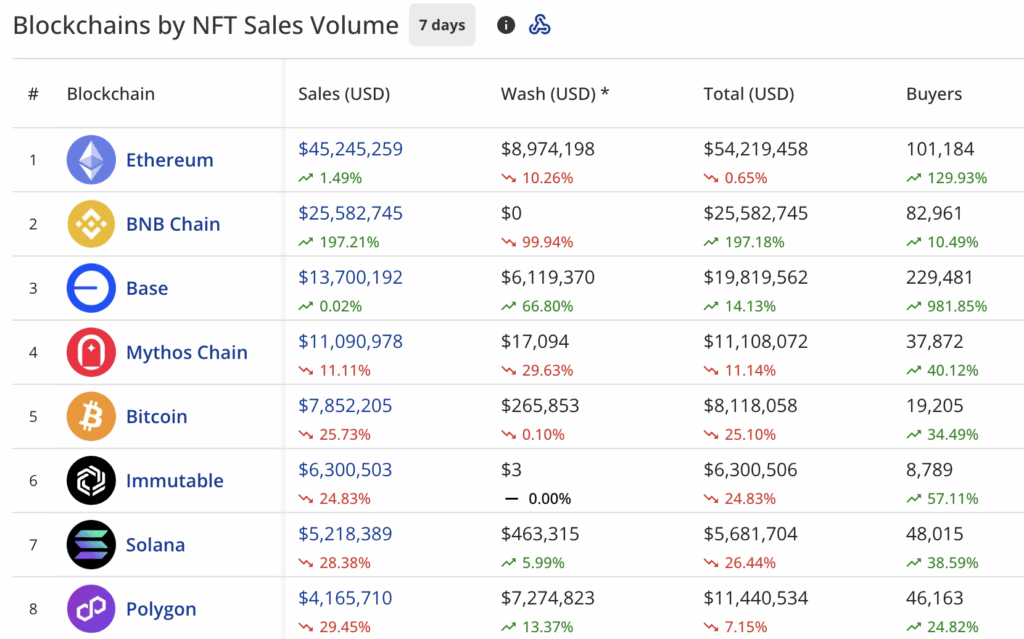1024x639 pixels.
Task: Sort by the Sales (USD) column header
Action: click(344, 93)
